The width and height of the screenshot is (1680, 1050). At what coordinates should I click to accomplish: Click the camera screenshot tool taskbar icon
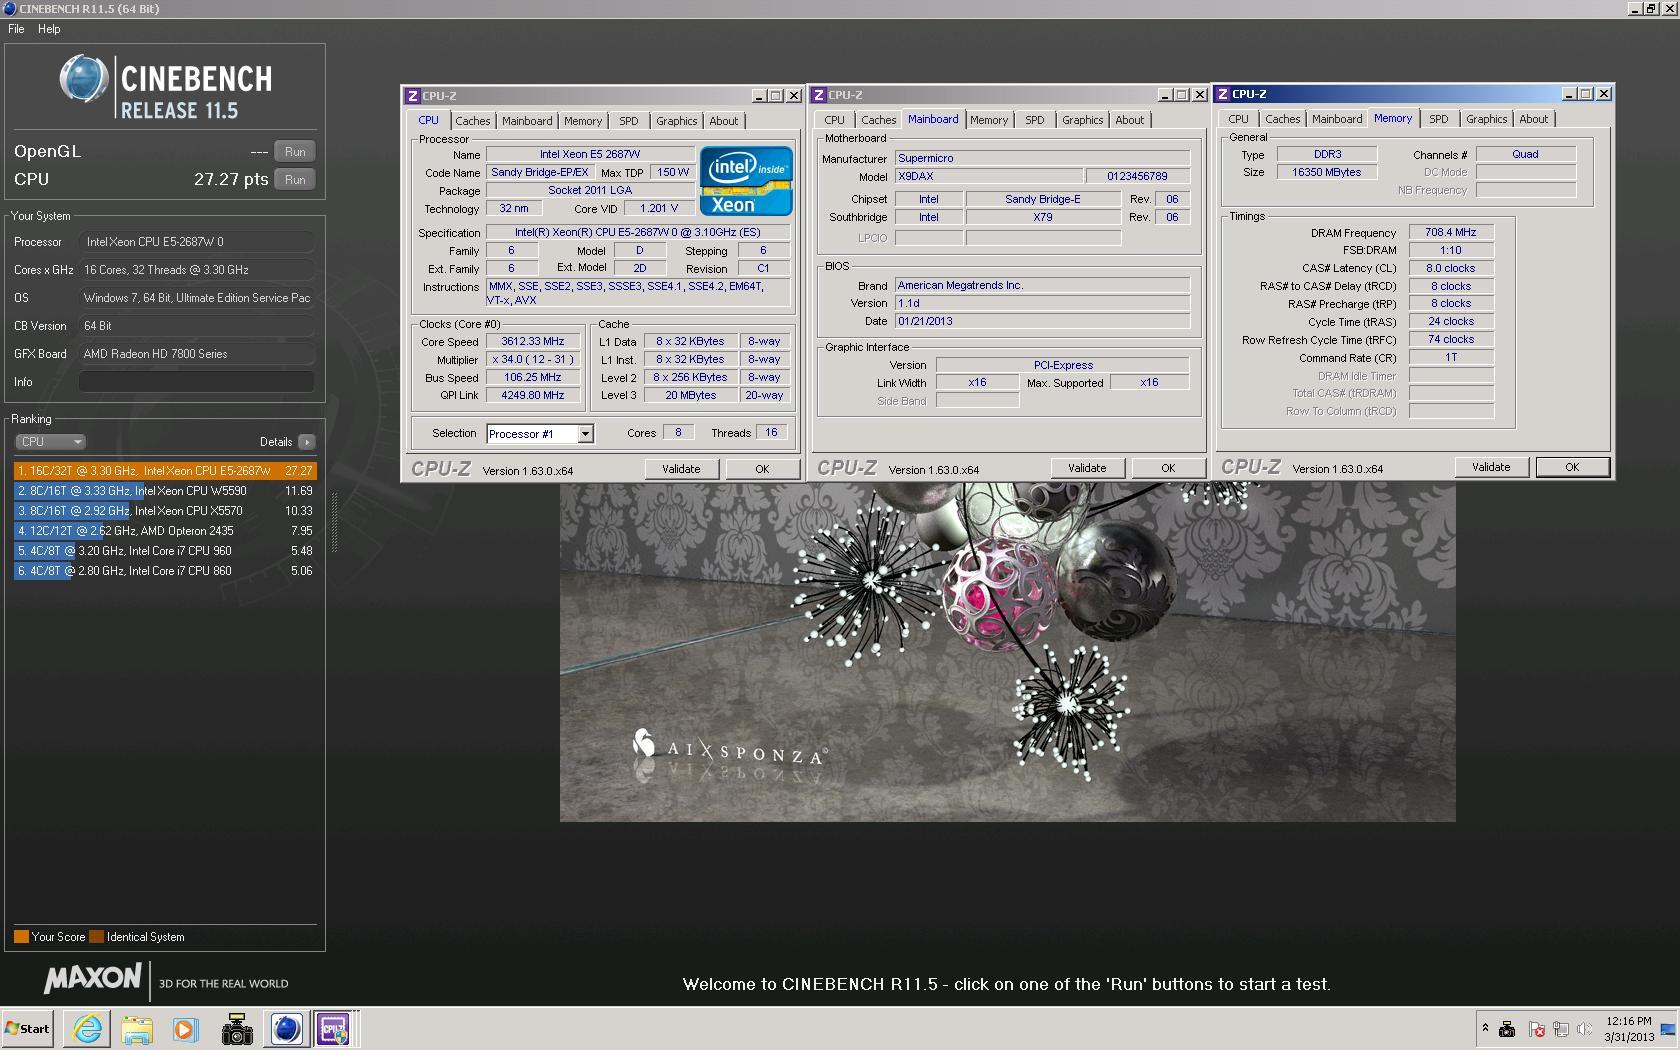(x=237, y=1029)
